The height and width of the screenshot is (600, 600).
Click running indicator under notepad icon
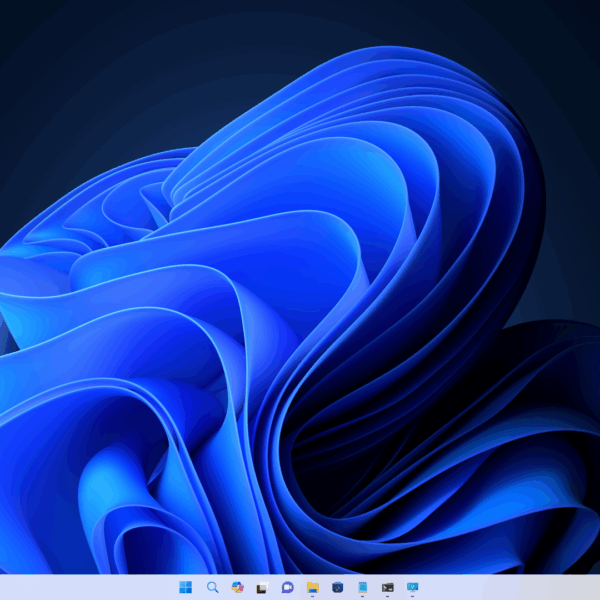363,596
